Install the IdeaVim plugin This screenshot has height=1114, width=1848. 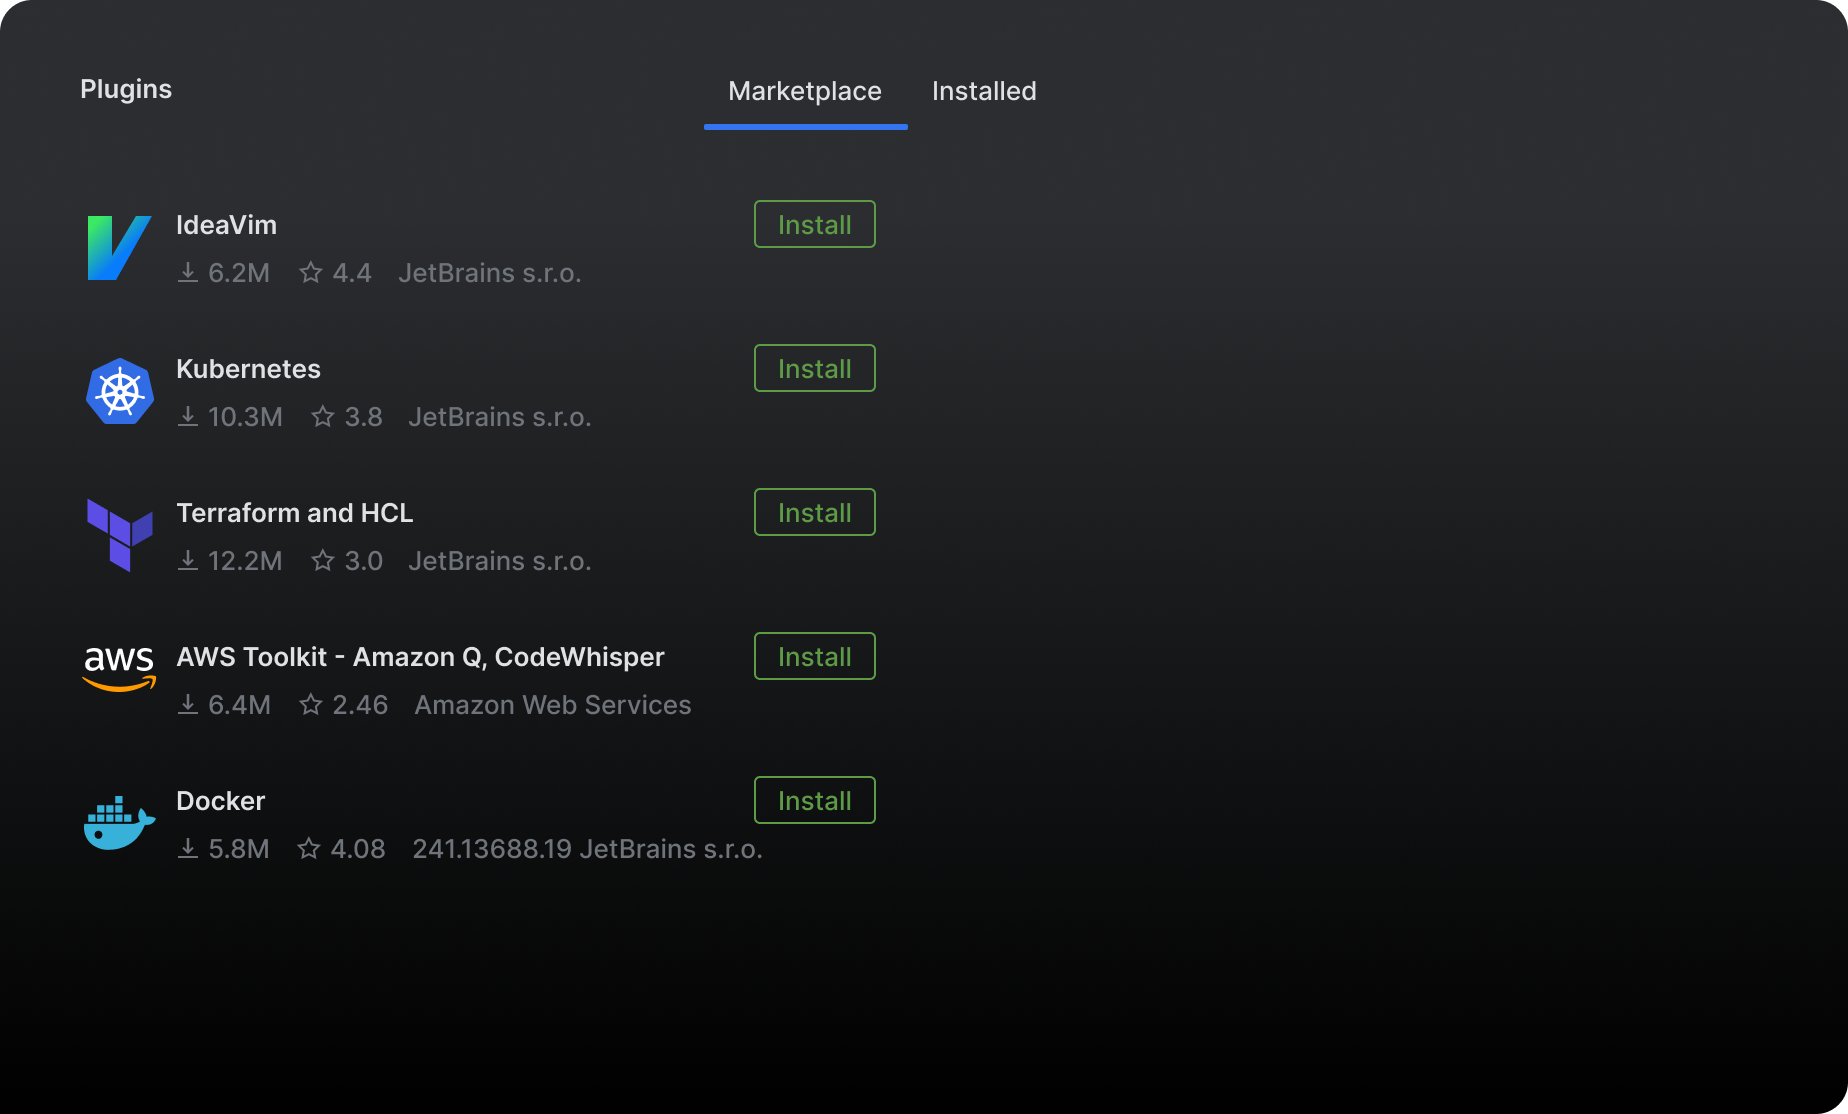click(x=814, y=224)
